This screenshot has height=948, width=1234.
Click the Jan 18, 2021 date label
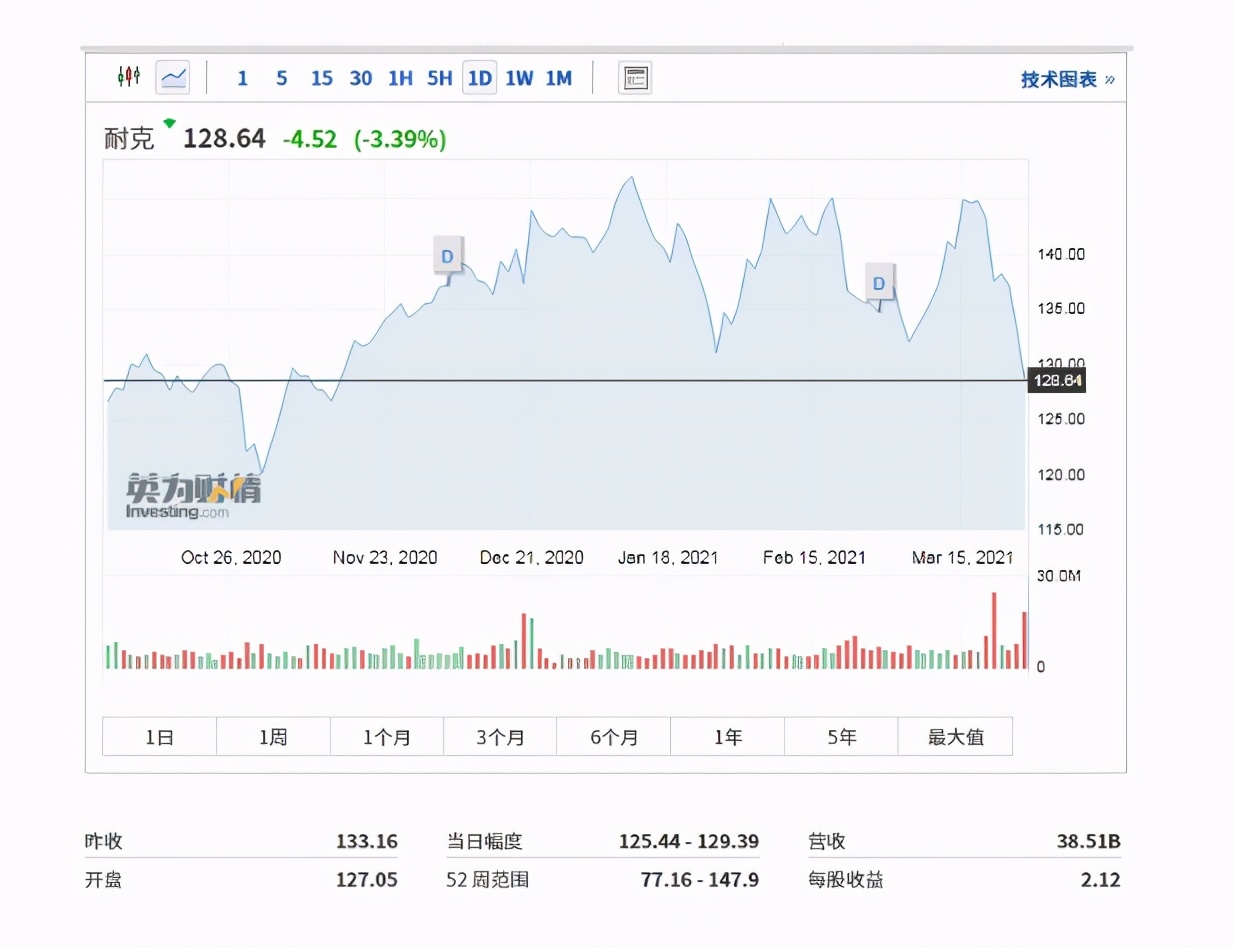(668, 558)
